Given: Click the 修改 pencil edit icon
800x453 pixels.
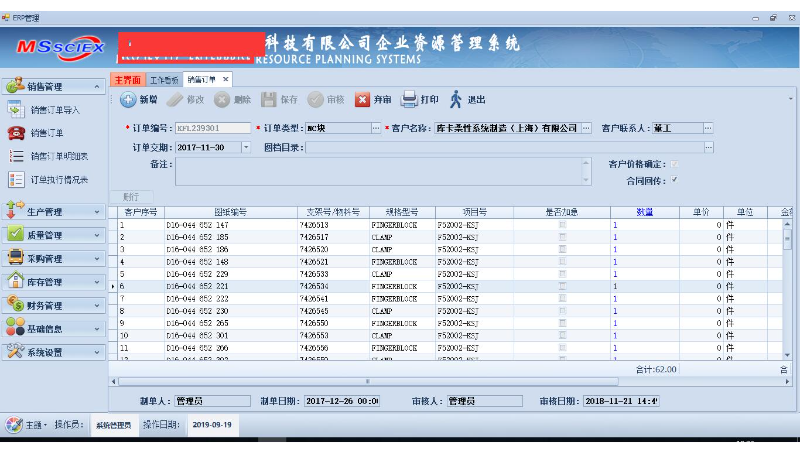Looking at the screenshot, I should tap(174, 99).
